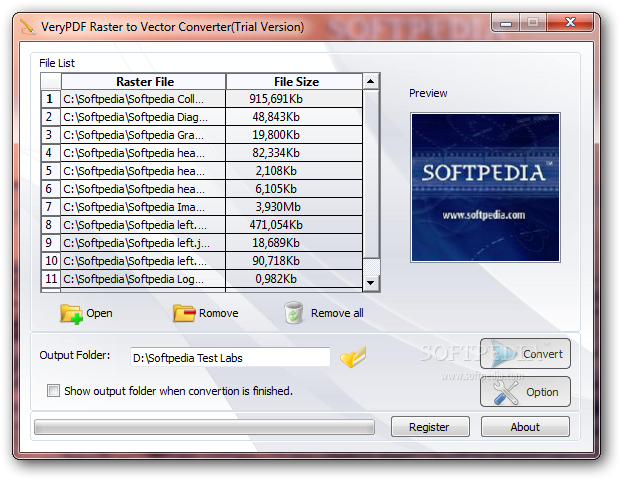
Task: Click the app icon in title bar
Action: pyautogui.click(x=28, y=27)
